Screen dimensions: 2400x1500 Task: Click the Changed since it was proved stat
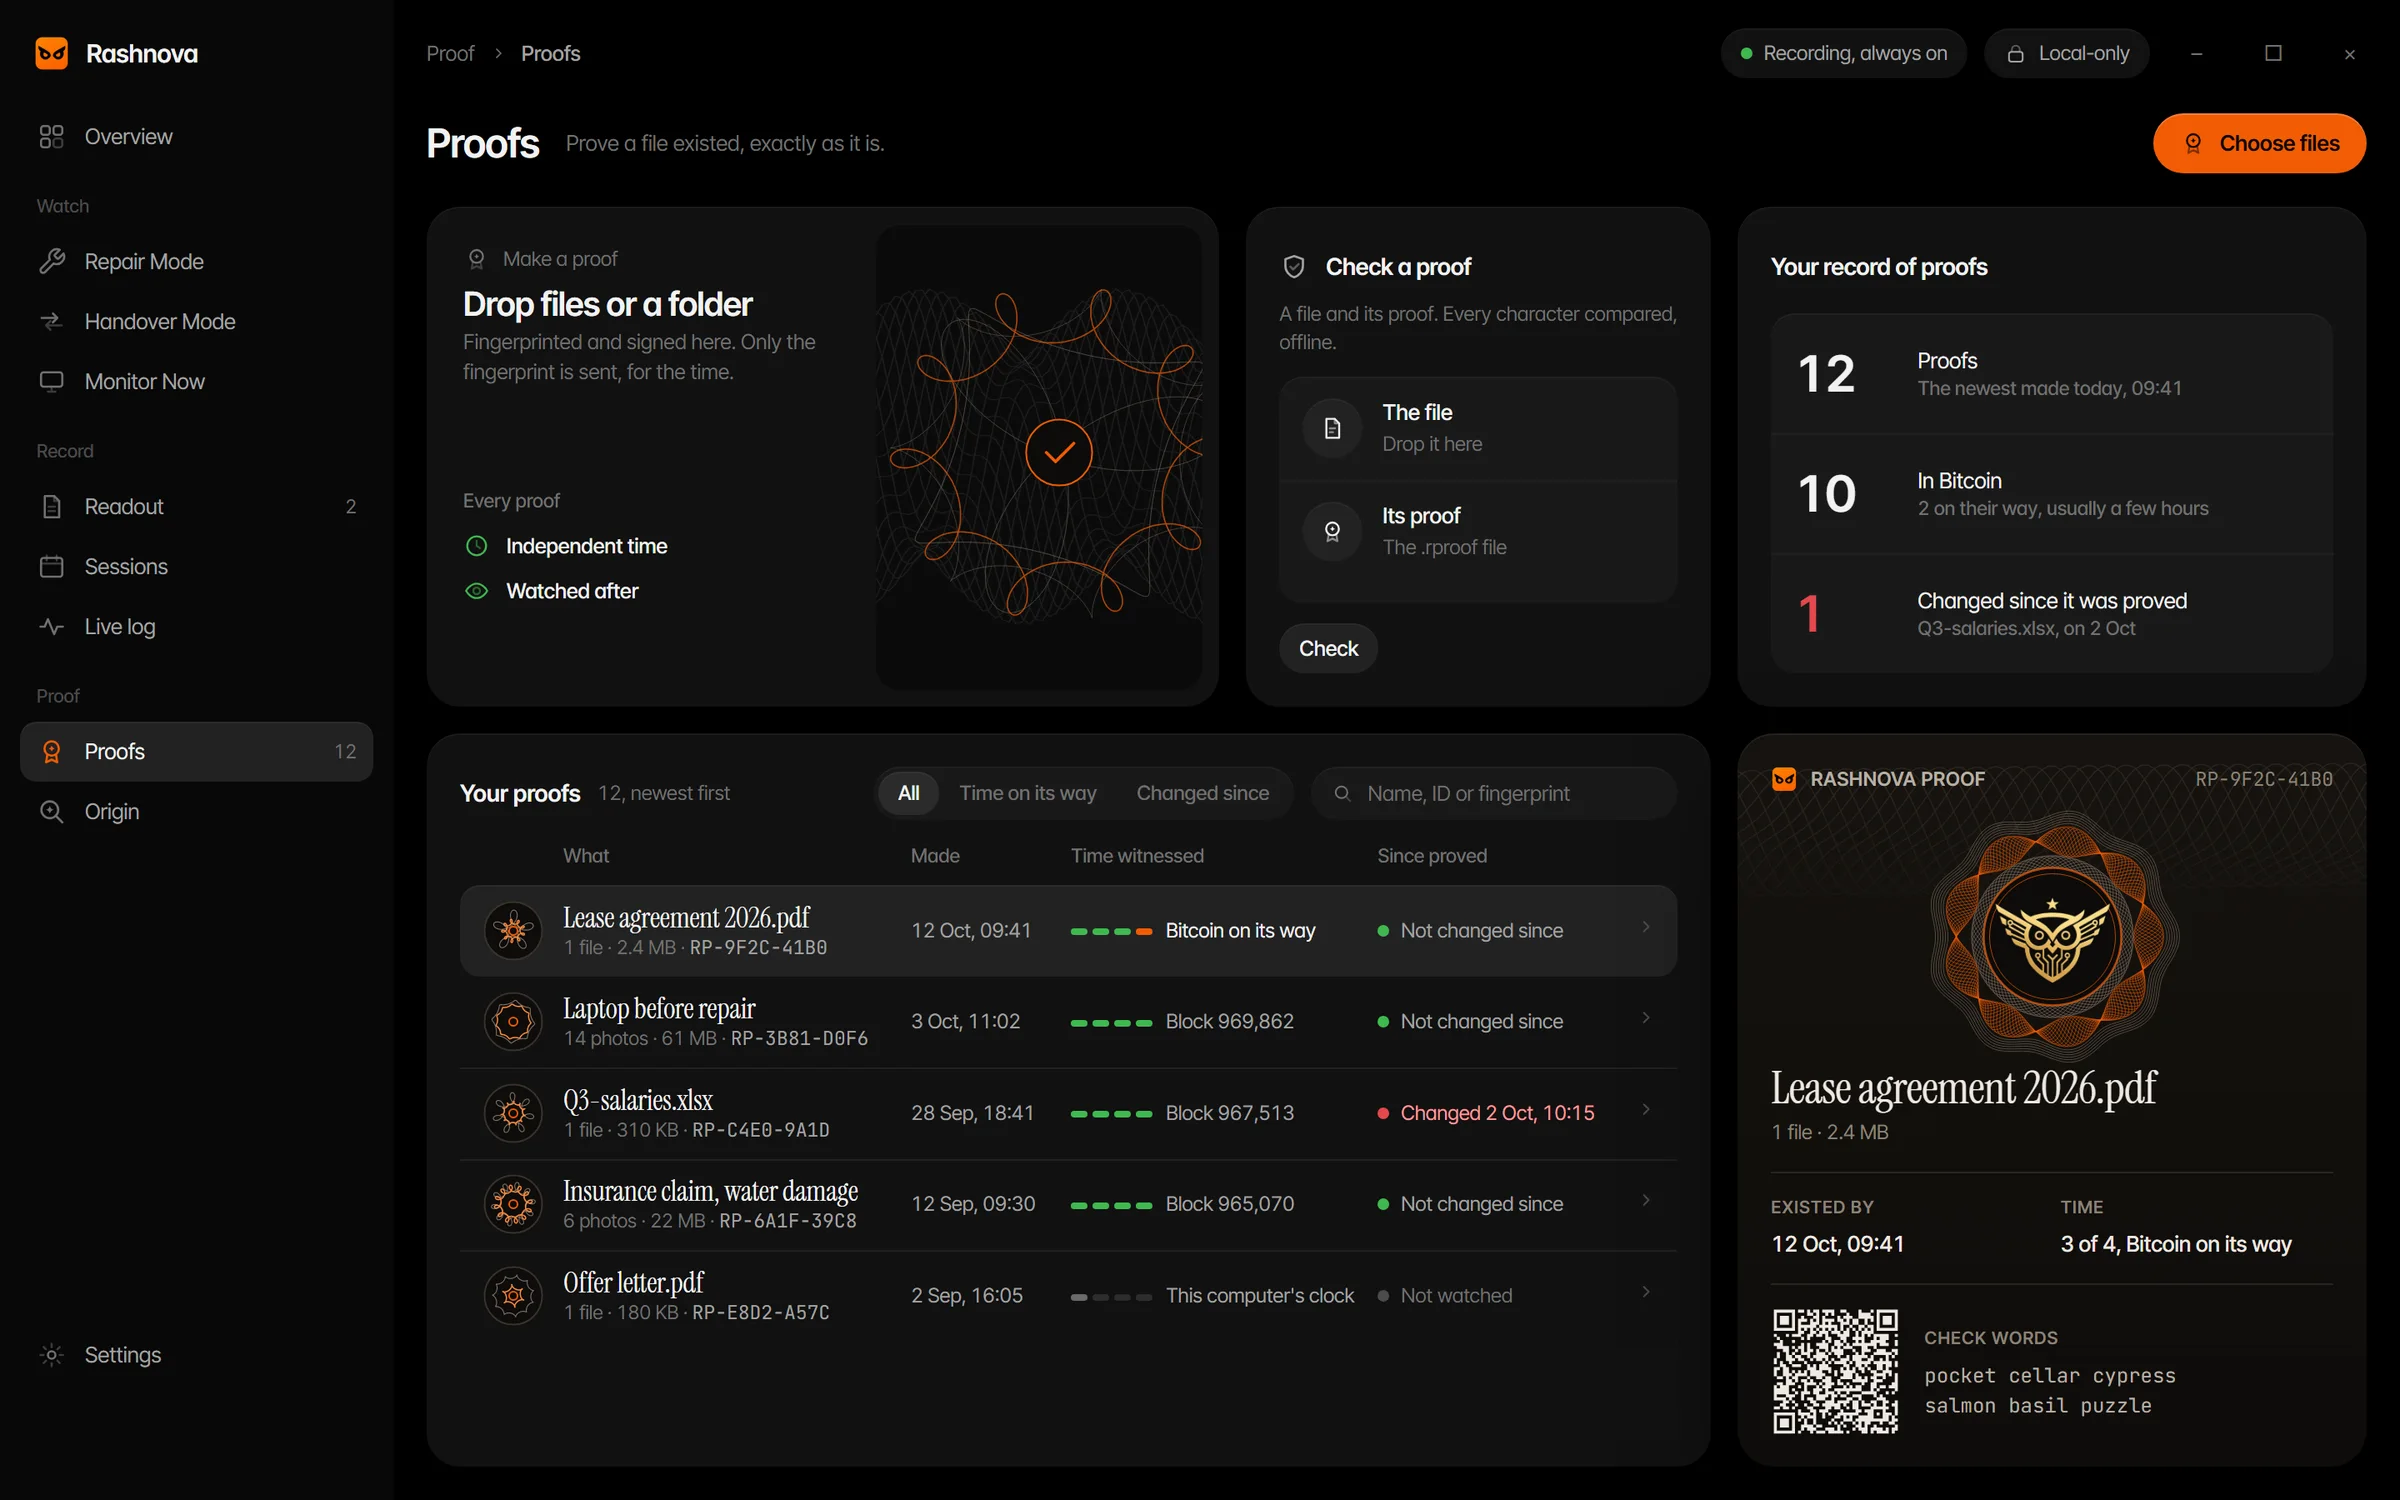pos(2051,613)
